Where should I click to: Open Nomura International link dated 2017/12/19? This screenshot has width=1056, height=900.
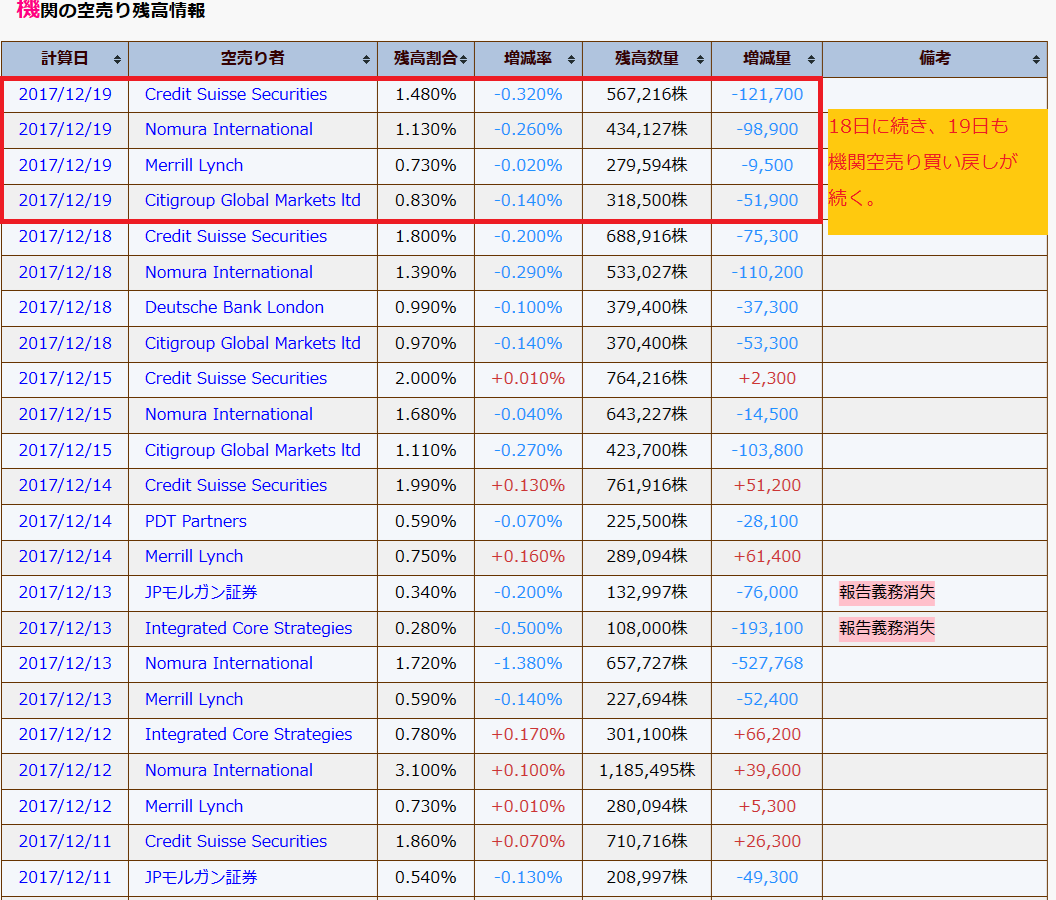tap(229, 129)
